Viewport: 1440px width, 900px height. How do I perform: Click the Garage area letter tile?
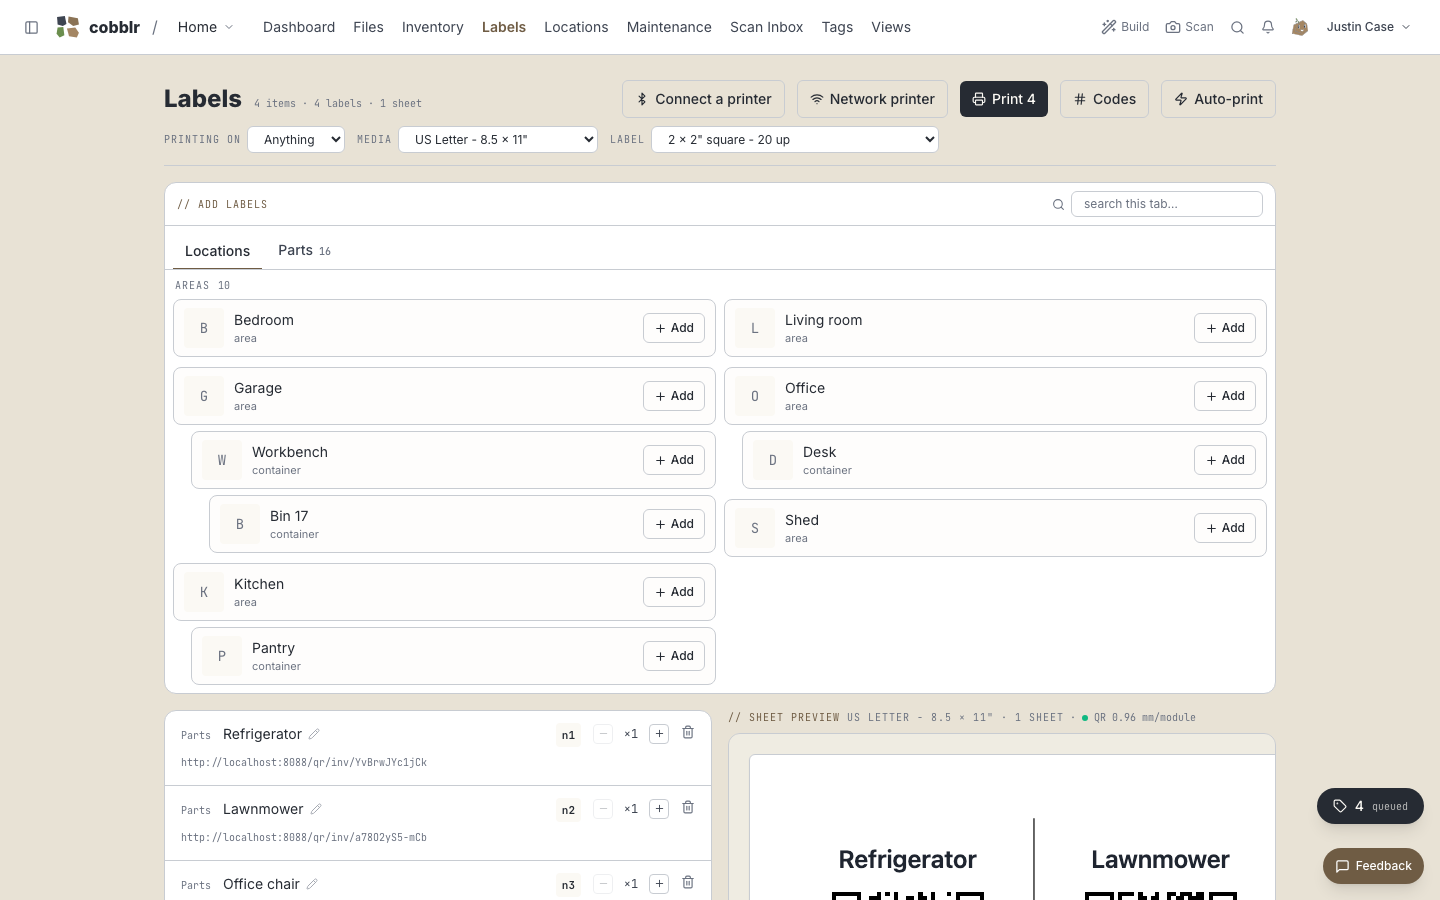[x=204, y=396]
